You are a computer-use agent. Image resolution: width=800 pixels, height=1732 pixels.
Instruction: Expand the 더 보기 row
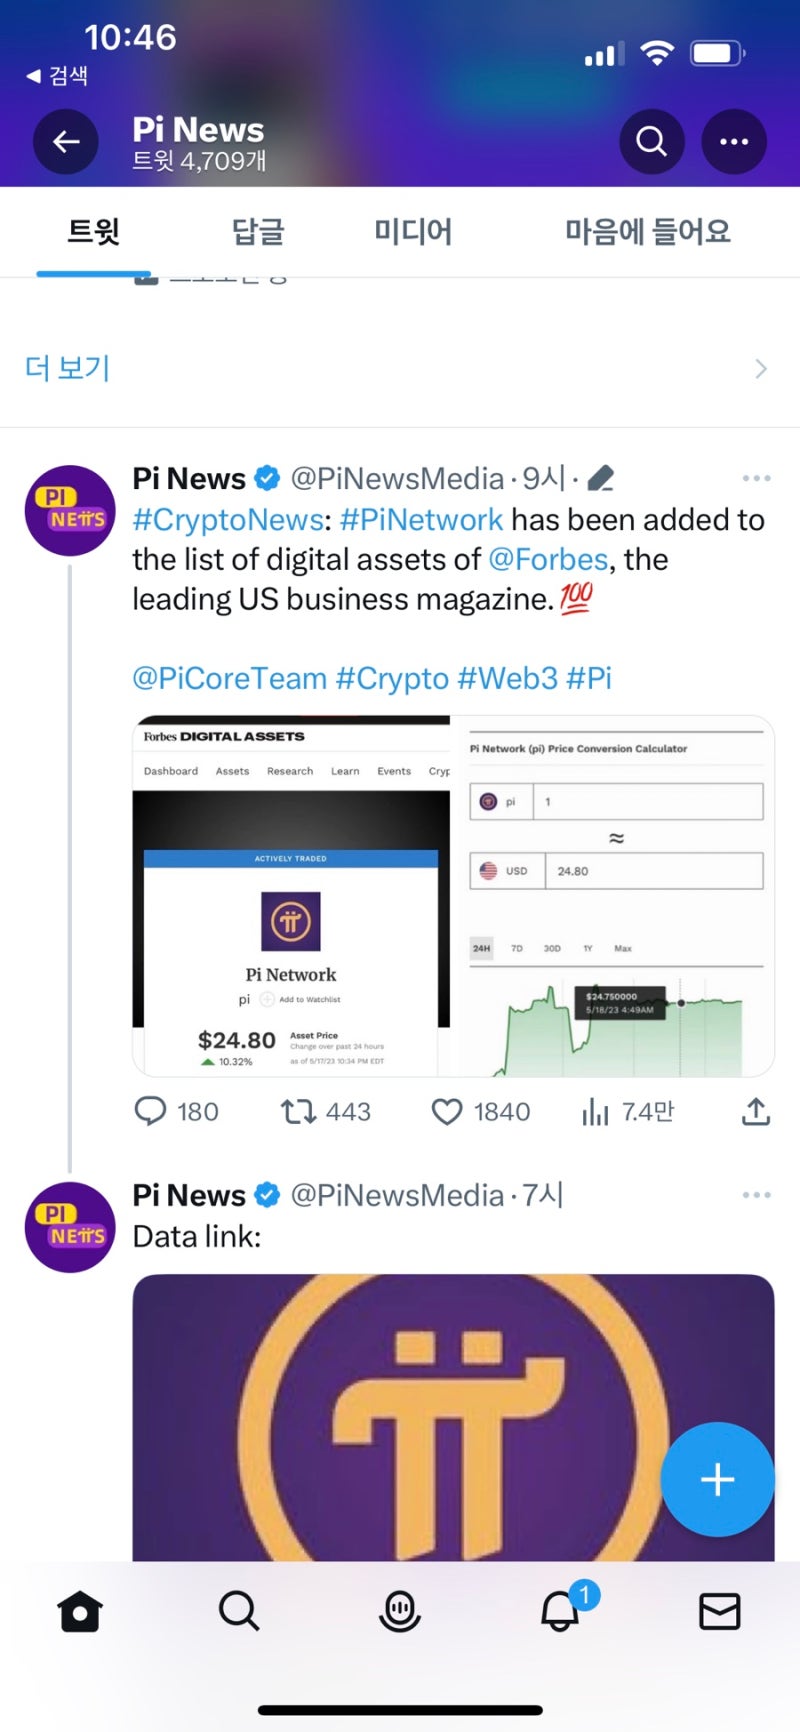click(x=400, y=368)
